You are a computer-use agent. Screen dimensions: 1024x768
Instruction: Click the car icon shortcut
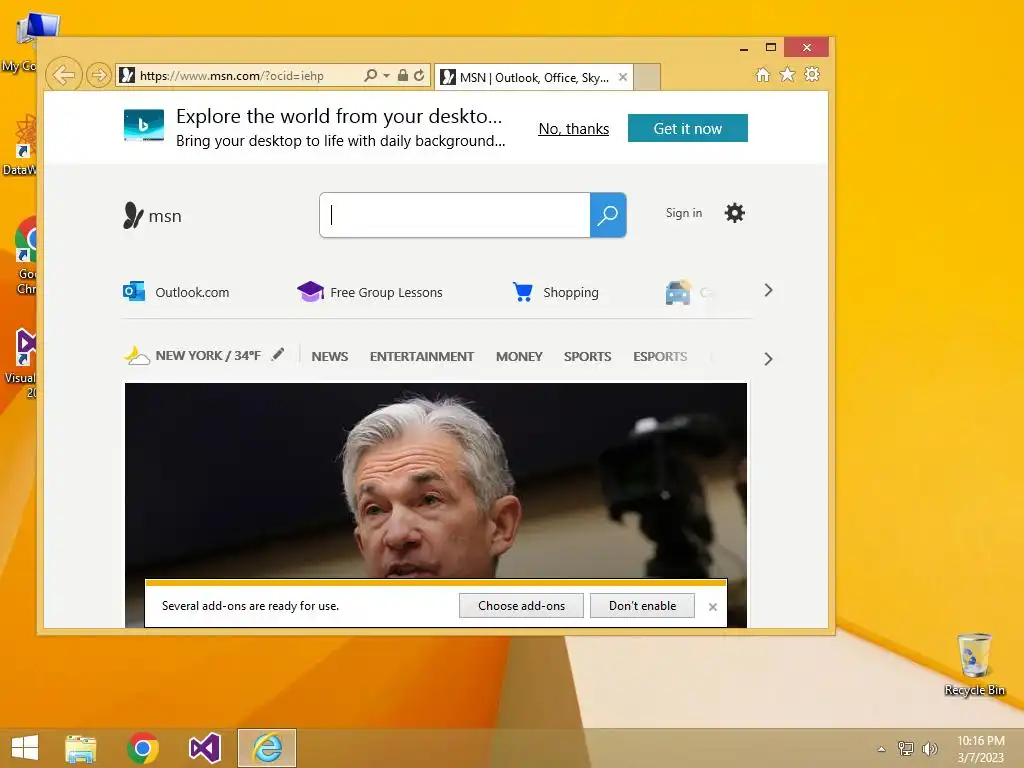click(678, 293)
